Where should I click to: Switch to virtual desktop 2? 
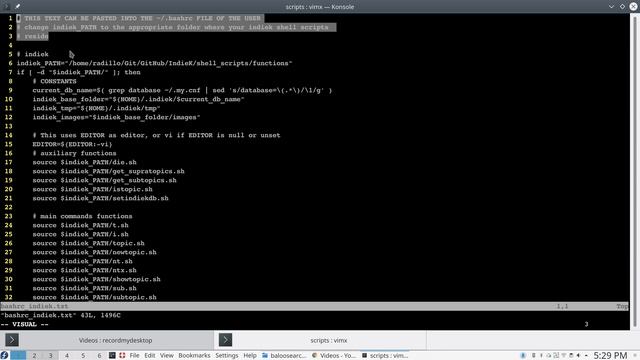tap(34, 356)
